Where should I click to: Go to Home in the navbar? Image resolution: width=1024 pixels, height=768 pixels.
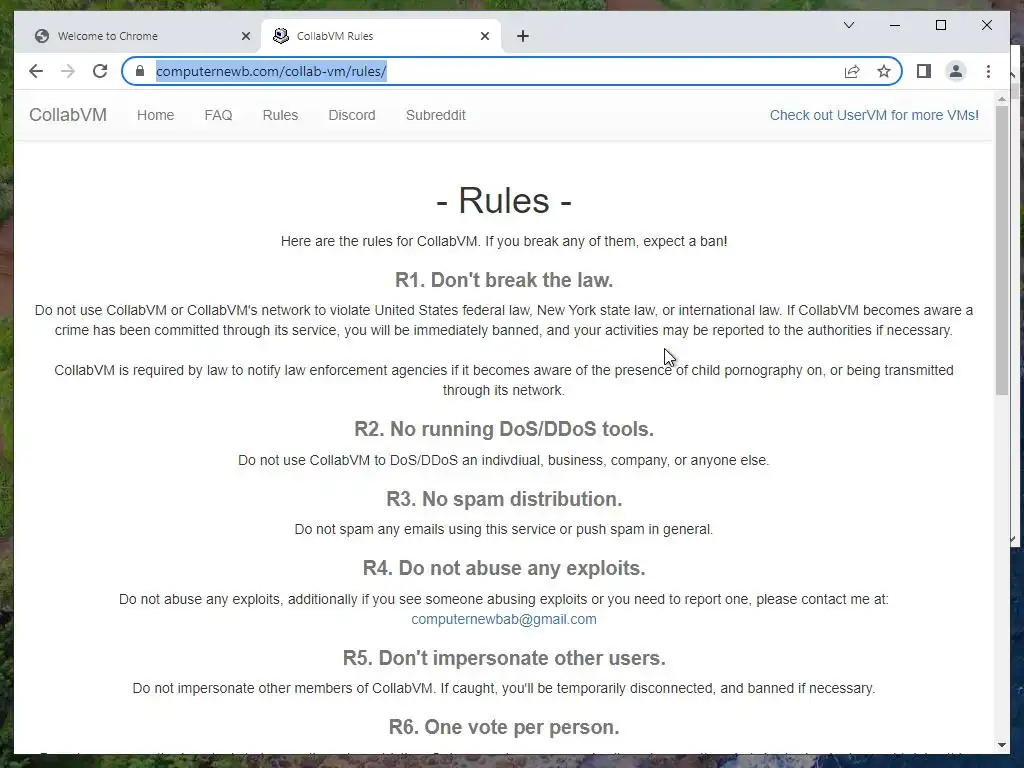(x=155, y=115)
